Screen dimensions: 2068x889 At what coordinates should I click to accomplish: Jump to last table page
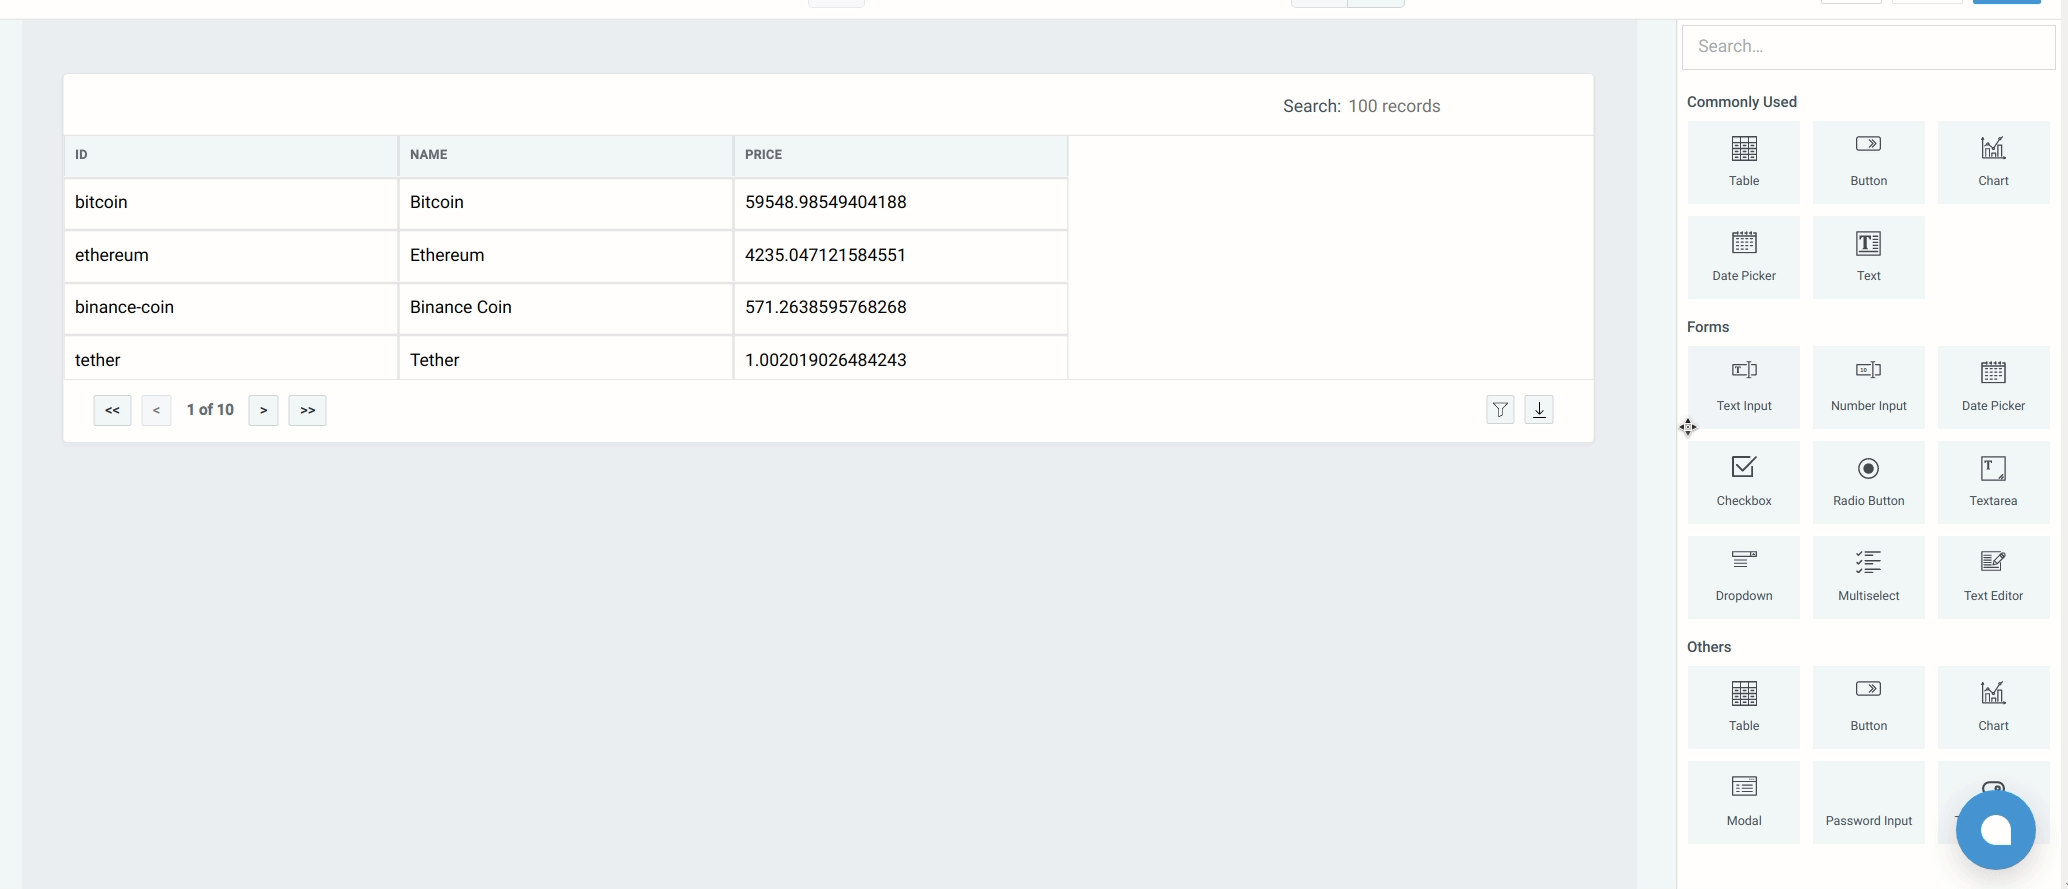307,410
